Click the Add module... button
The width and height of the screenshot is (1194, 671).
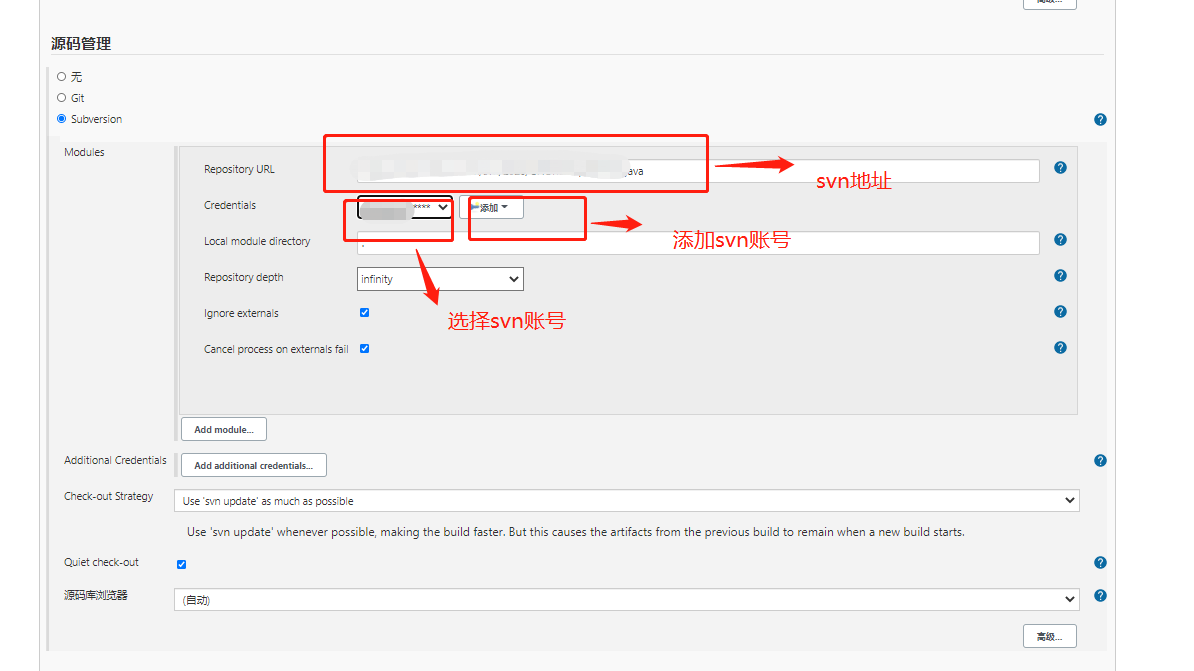click(x=224, y=429)
